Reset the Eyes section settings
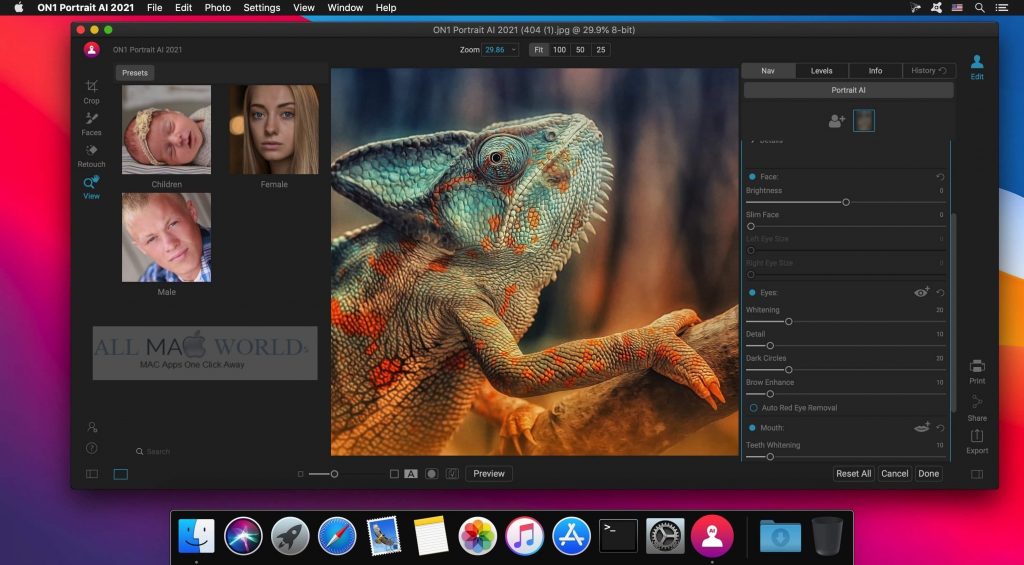Screen dimensions: 1024x565 pos(940,293)
